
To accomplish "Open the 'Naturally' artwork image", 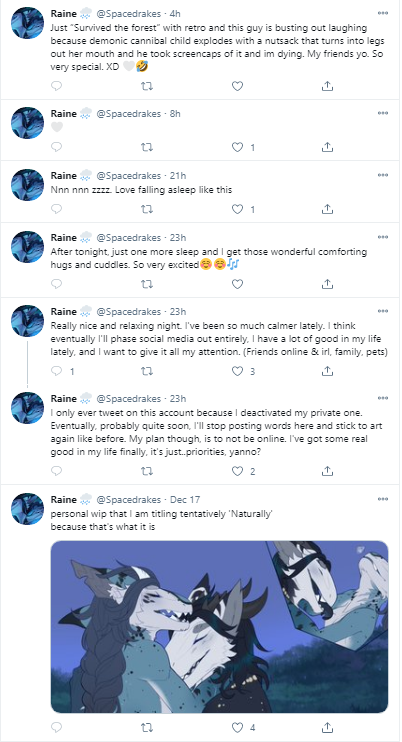I will [219, 627].
